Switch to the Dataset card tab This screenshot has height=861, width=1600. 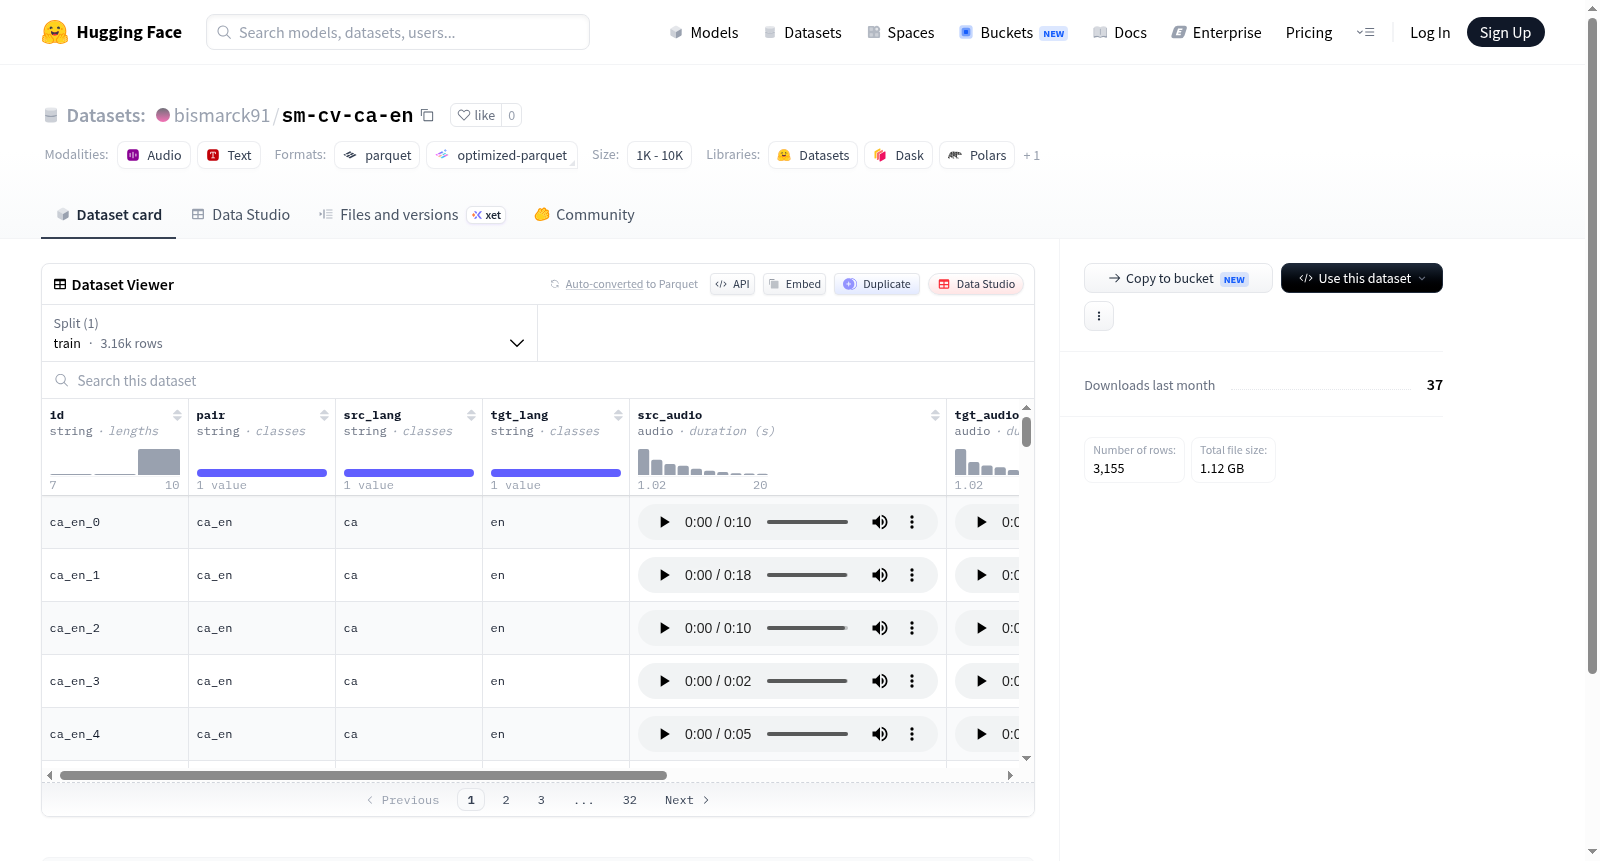click(109, 215)
